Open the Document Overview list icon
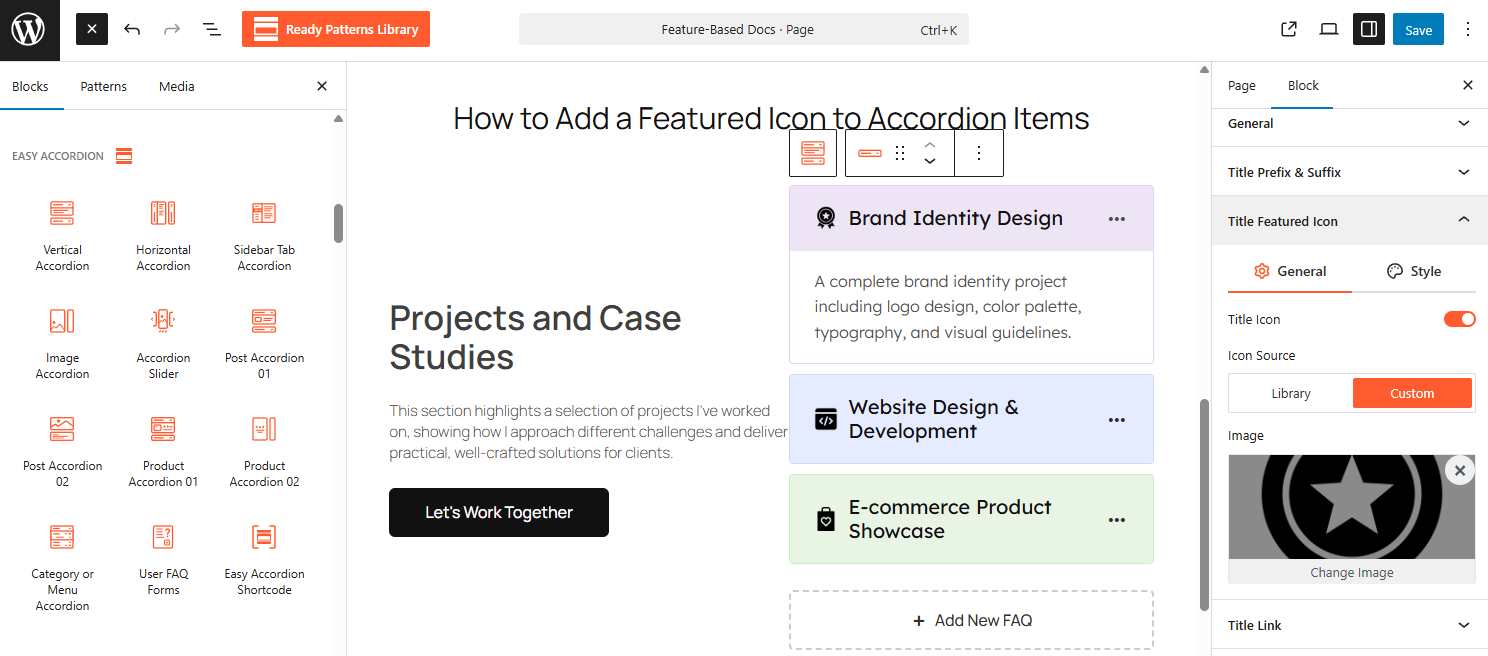The width and height of the screenshot is (1488, 656). coord(212,30)
